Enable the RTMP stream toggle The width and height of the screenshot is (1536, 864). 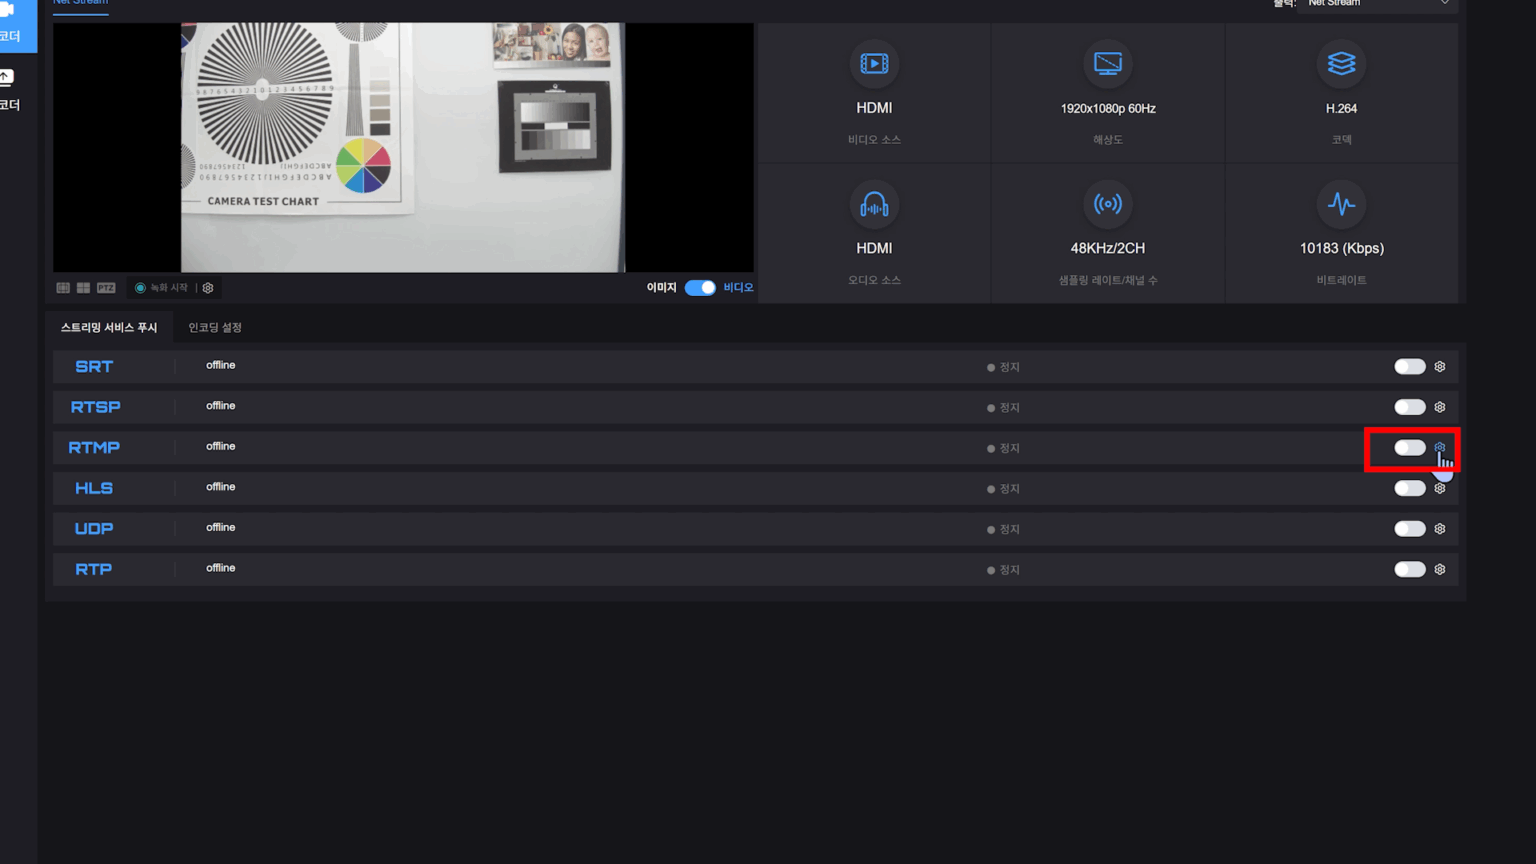click(1410, 448)
